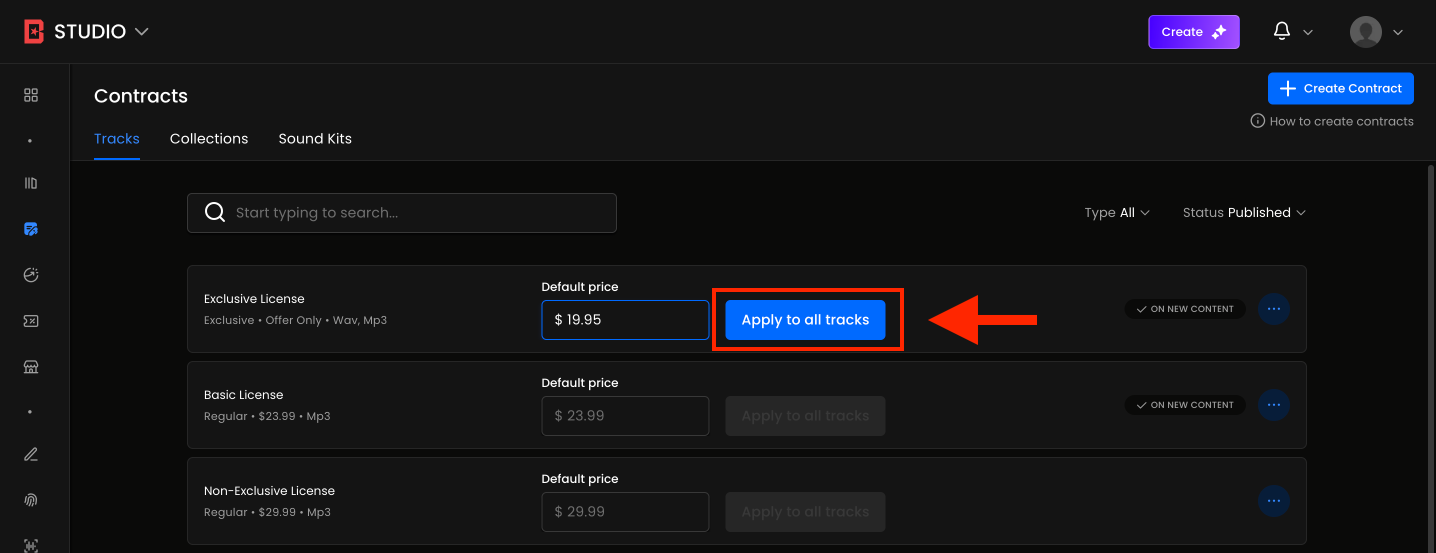Expand the Type All filter dropdown
The width and height of the screenshot is (1436, 553).
pyautogui.click(x=1117, y=213)
